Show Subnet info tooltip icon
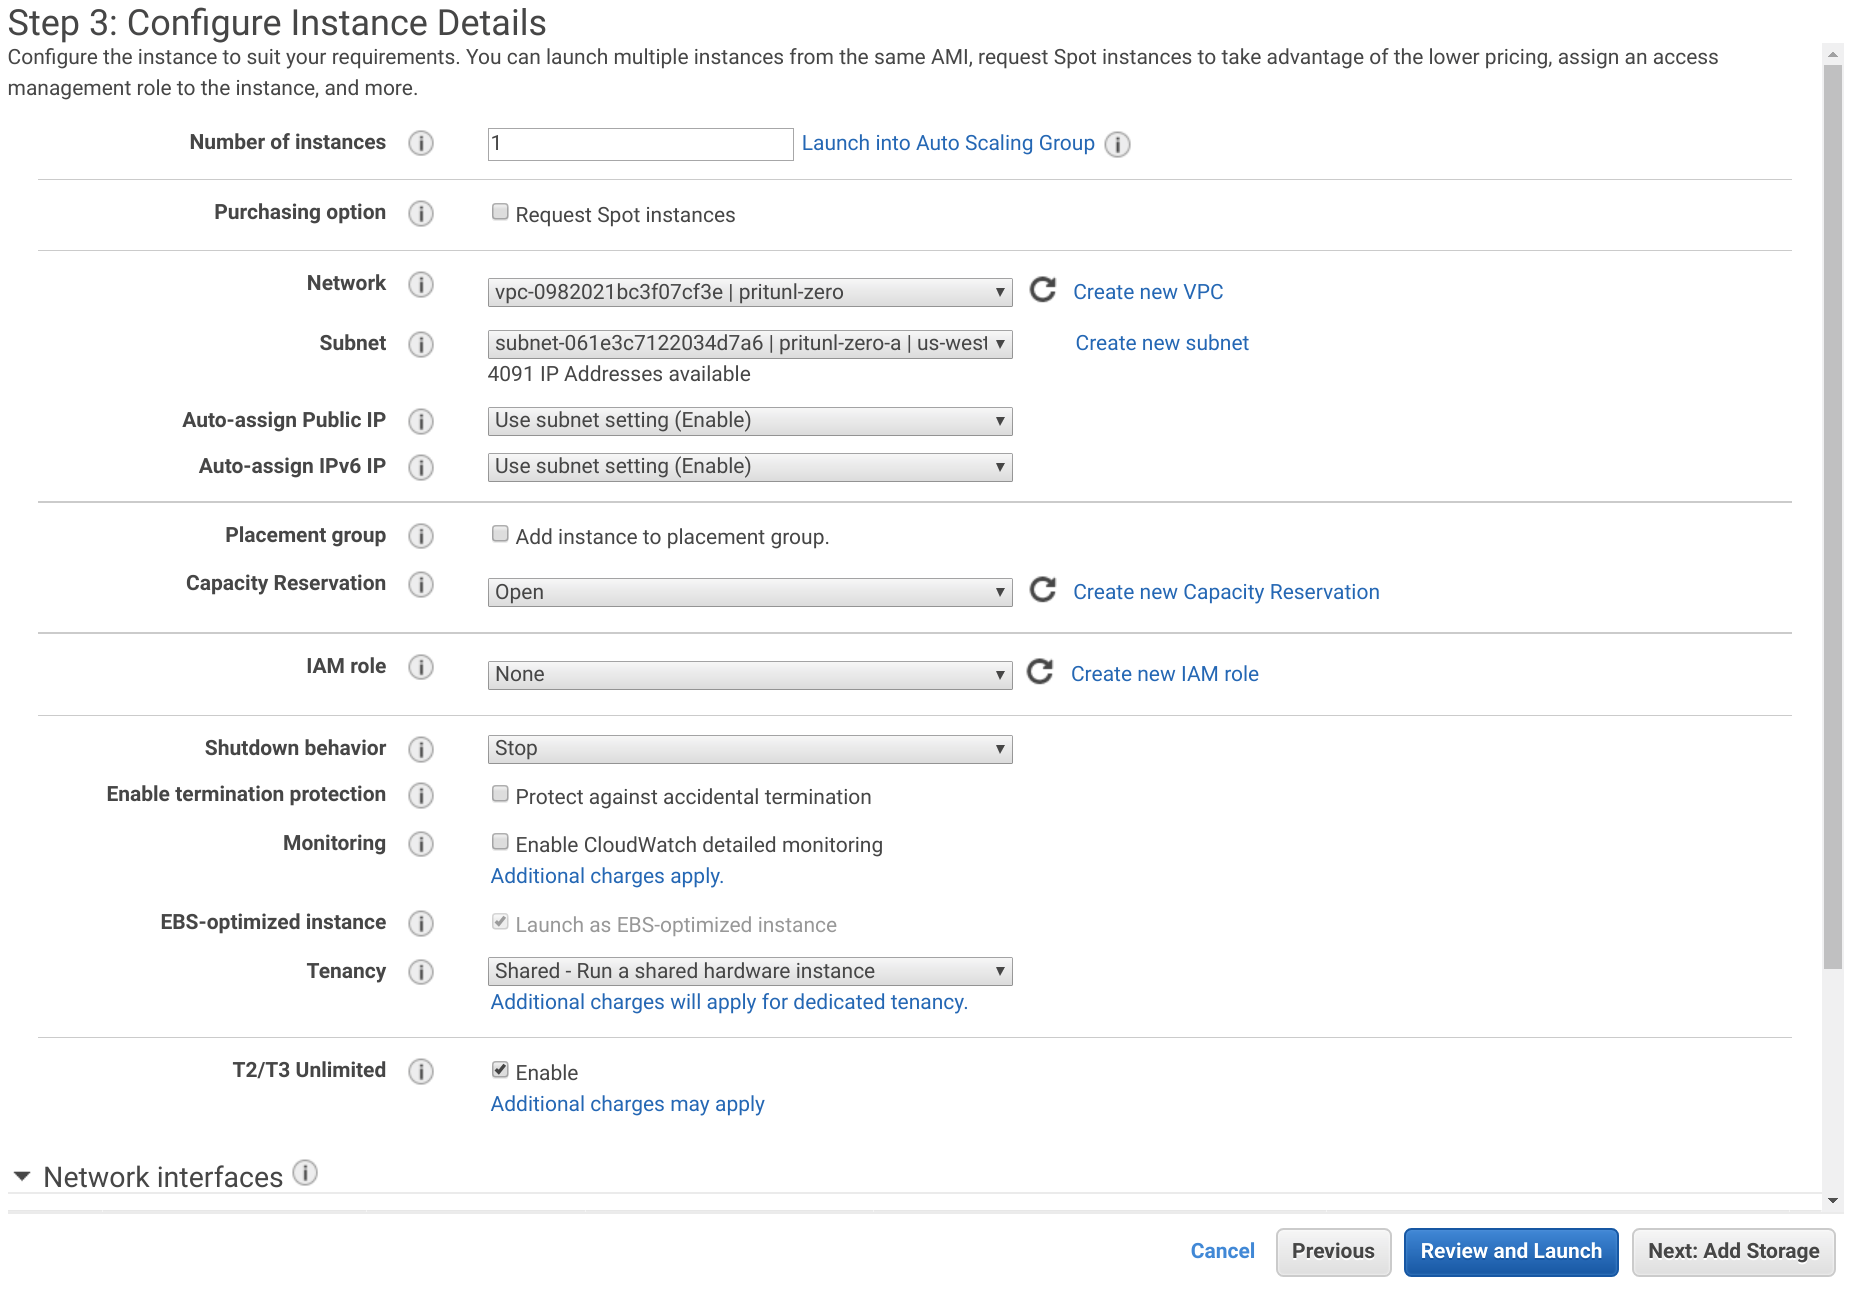This screenshot has height=1289, width=1856. 421,344
